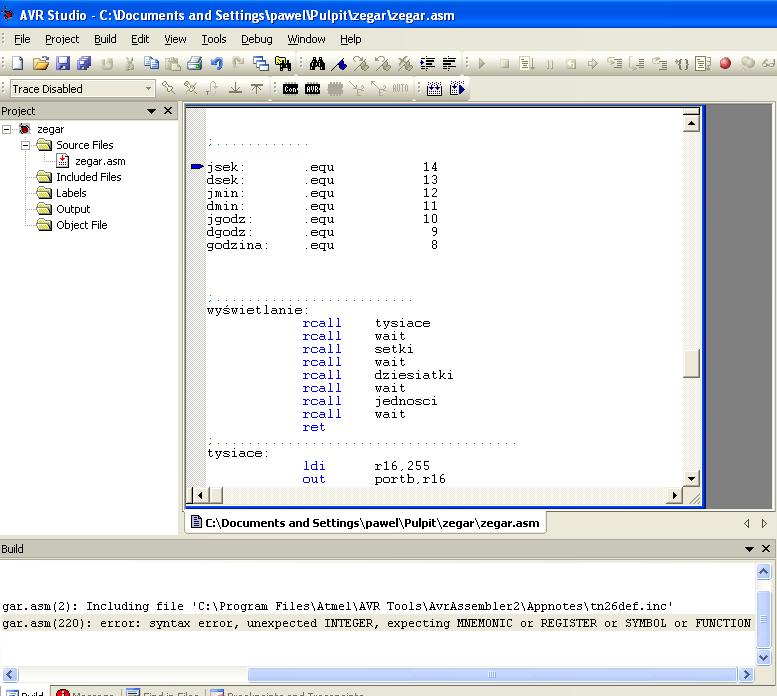Click the binoculars Find icon

coord(317,63)
